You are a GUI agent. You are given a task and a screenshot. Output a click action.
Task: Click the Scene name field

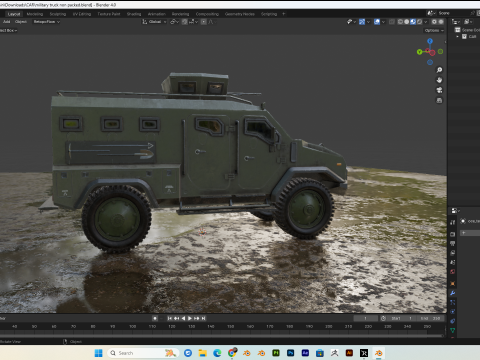pyautogui.click(x=453, y=13)
